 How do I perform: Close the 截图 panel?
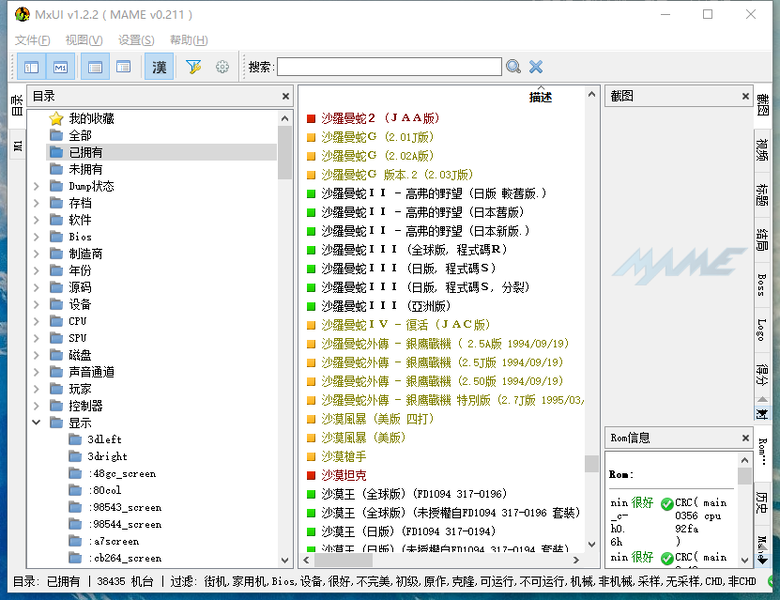(x=745, y=96)
